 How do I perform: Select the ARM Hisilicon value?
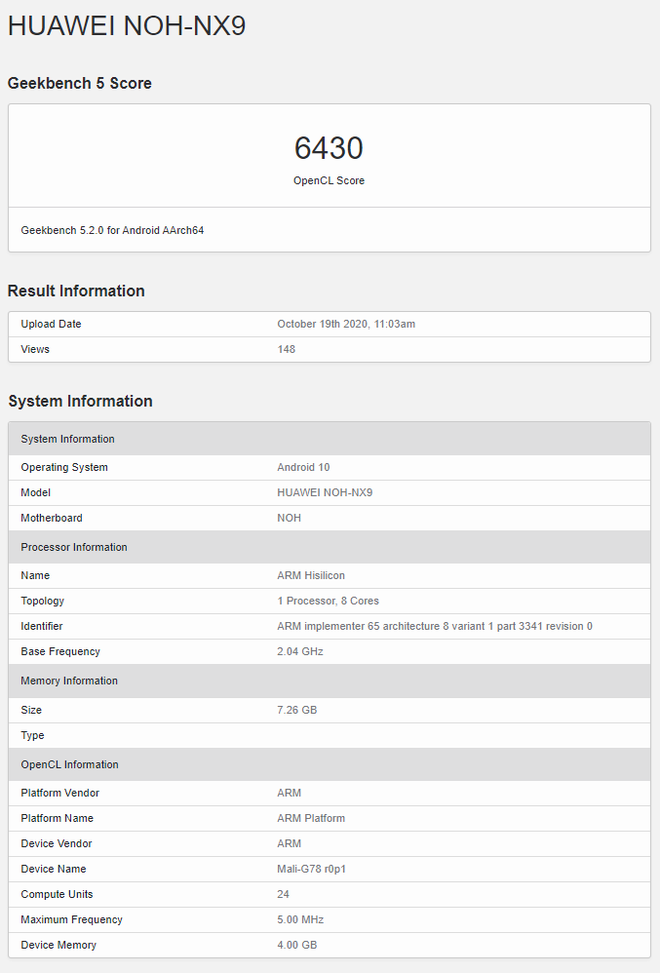pos(311,576)
